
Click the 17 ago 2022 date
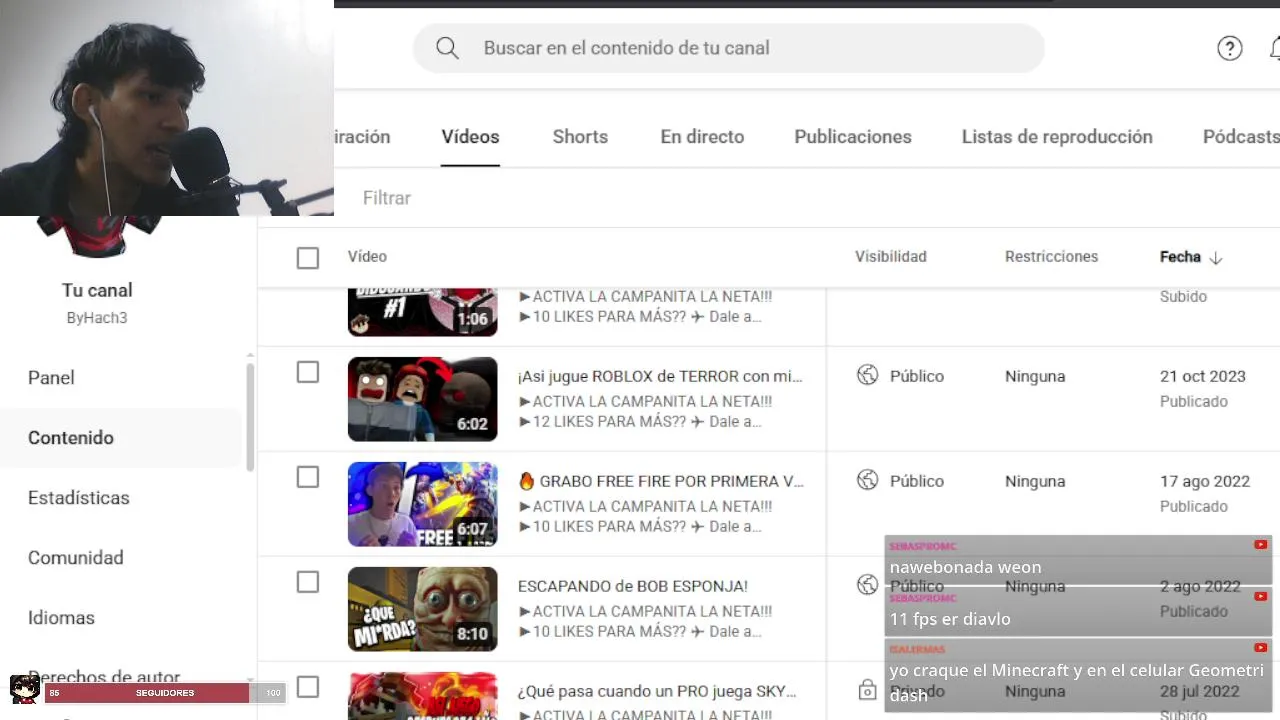tap(1205, 481)
